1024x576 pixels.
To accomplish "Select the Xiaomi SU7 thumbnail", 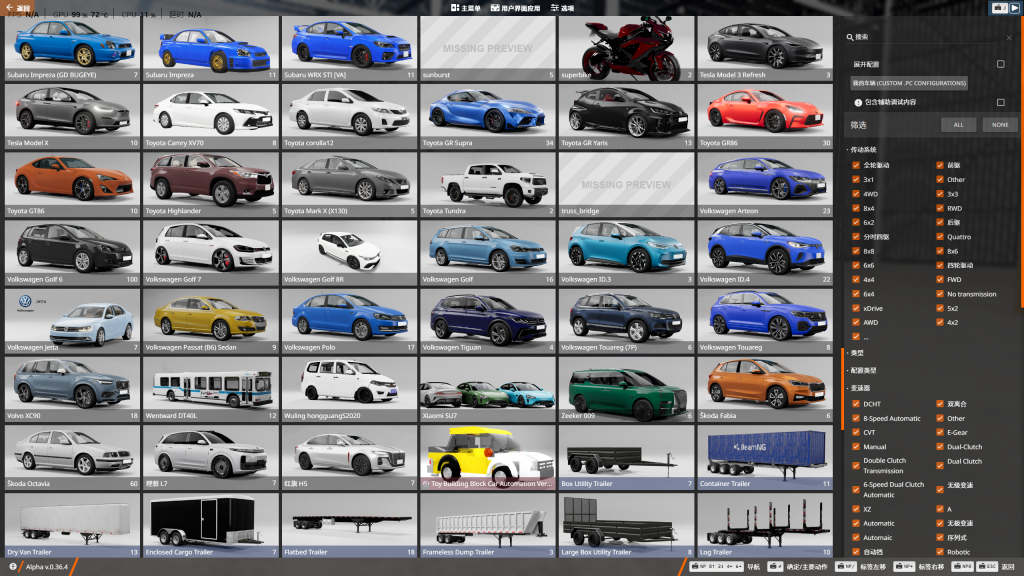I will (x=488, y=389).
